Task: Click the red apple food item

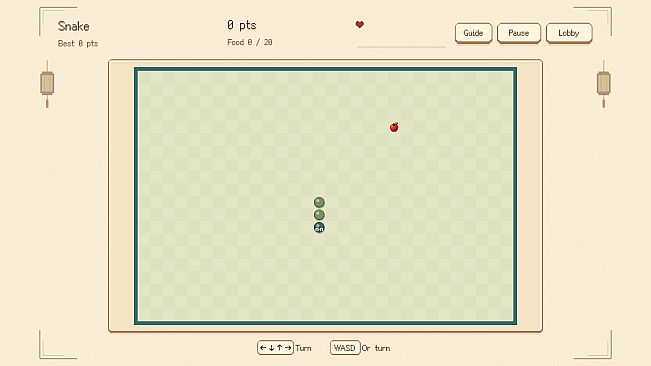Action: [x=394, y=127]
